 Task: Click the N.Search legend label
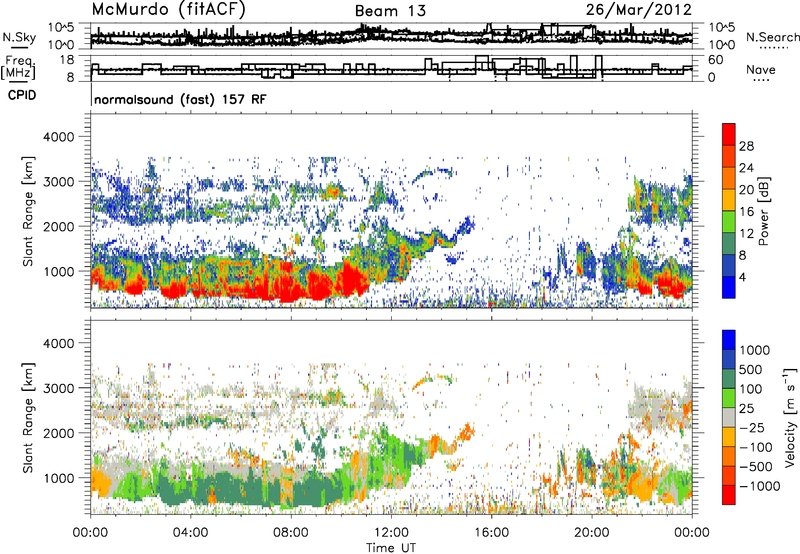(773, 37)
